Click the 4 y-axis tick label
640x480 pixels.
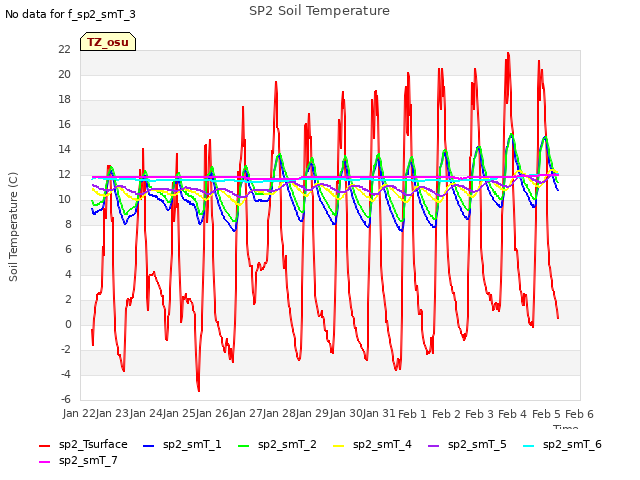pos(68,274)
